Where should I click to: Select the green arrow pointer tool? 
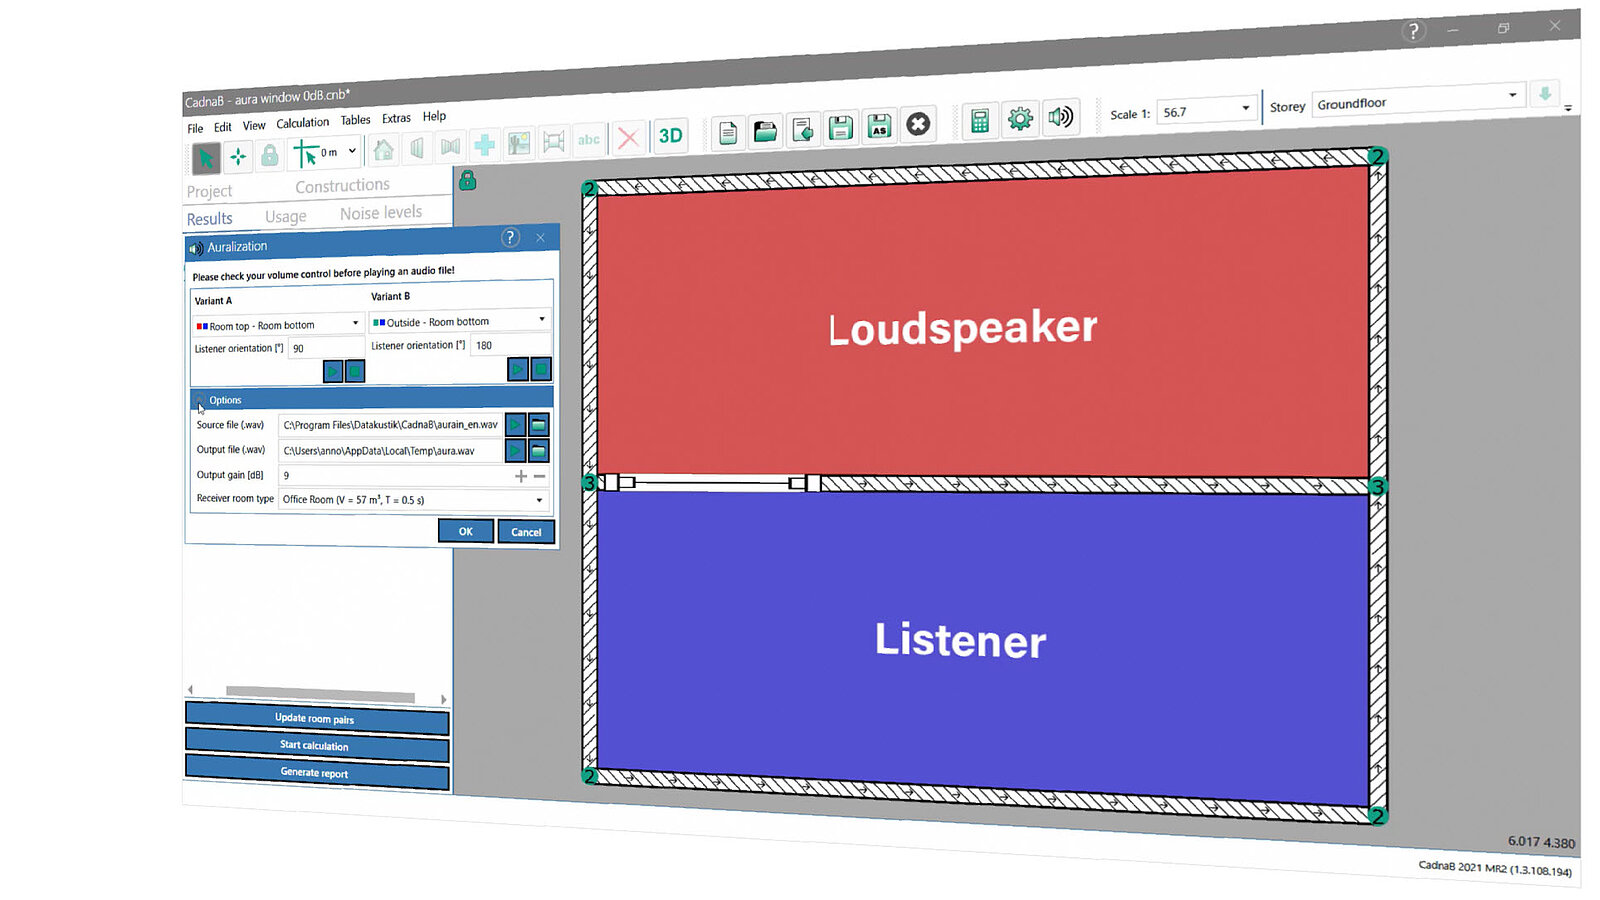tap(205, 158)
